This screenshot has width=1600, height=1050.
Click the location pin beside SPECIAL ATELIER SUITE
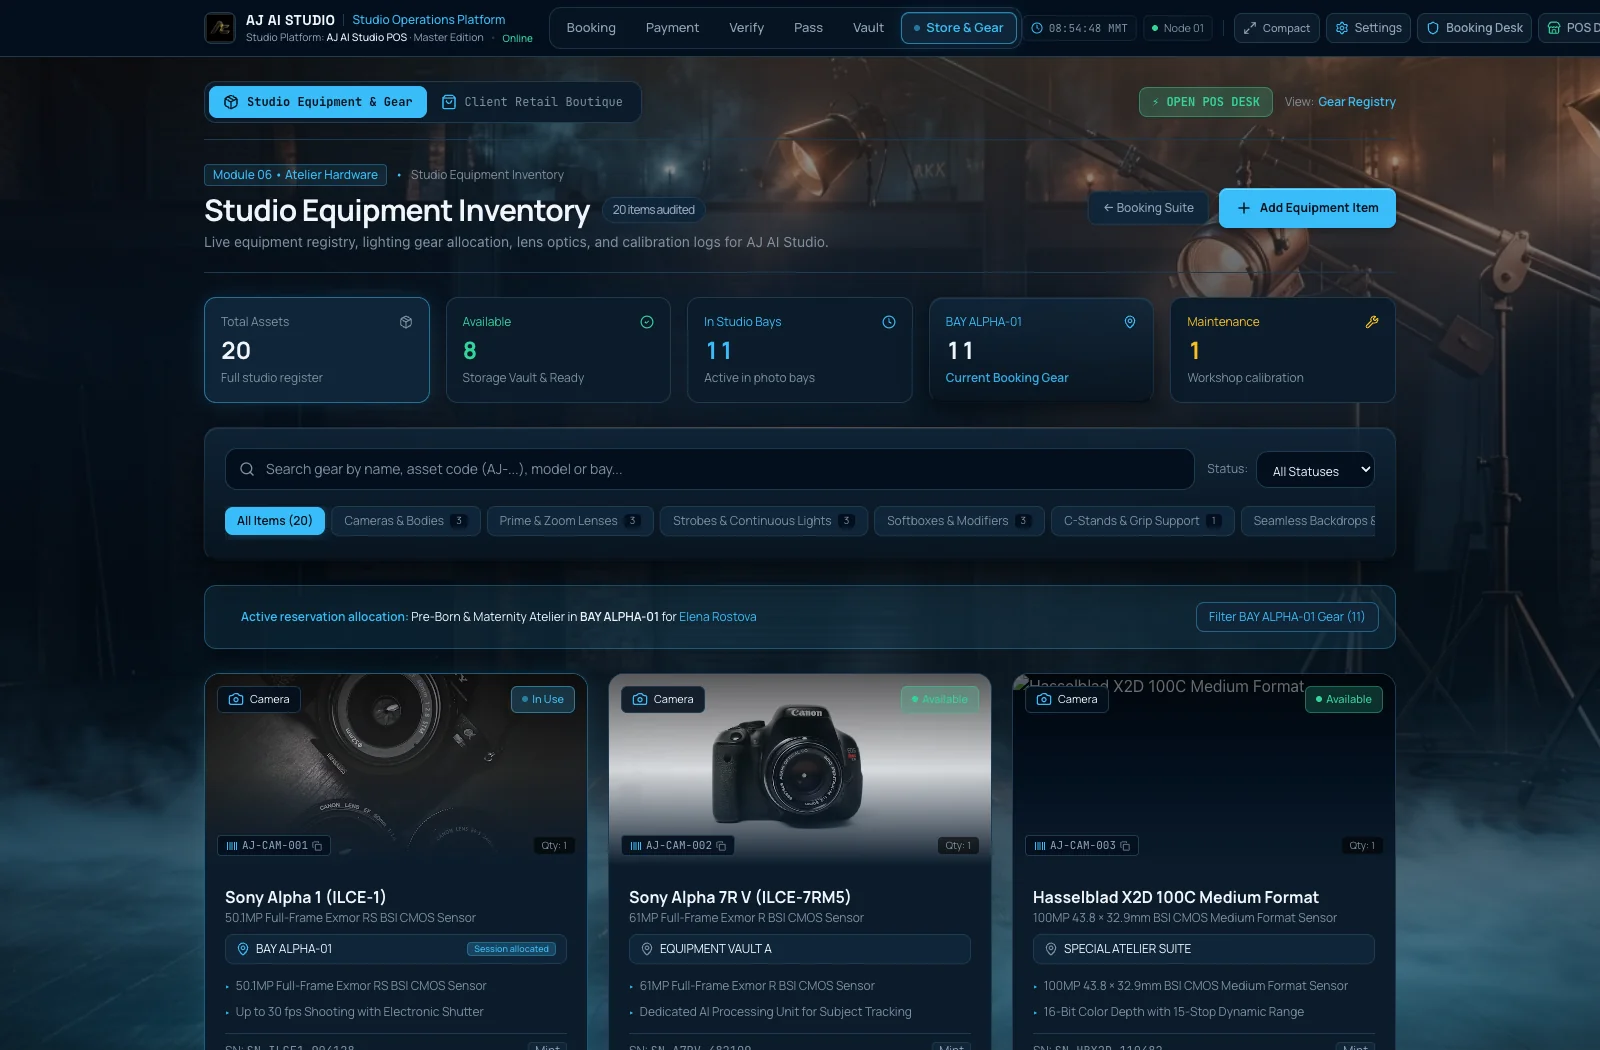[x=1051, y=949]
